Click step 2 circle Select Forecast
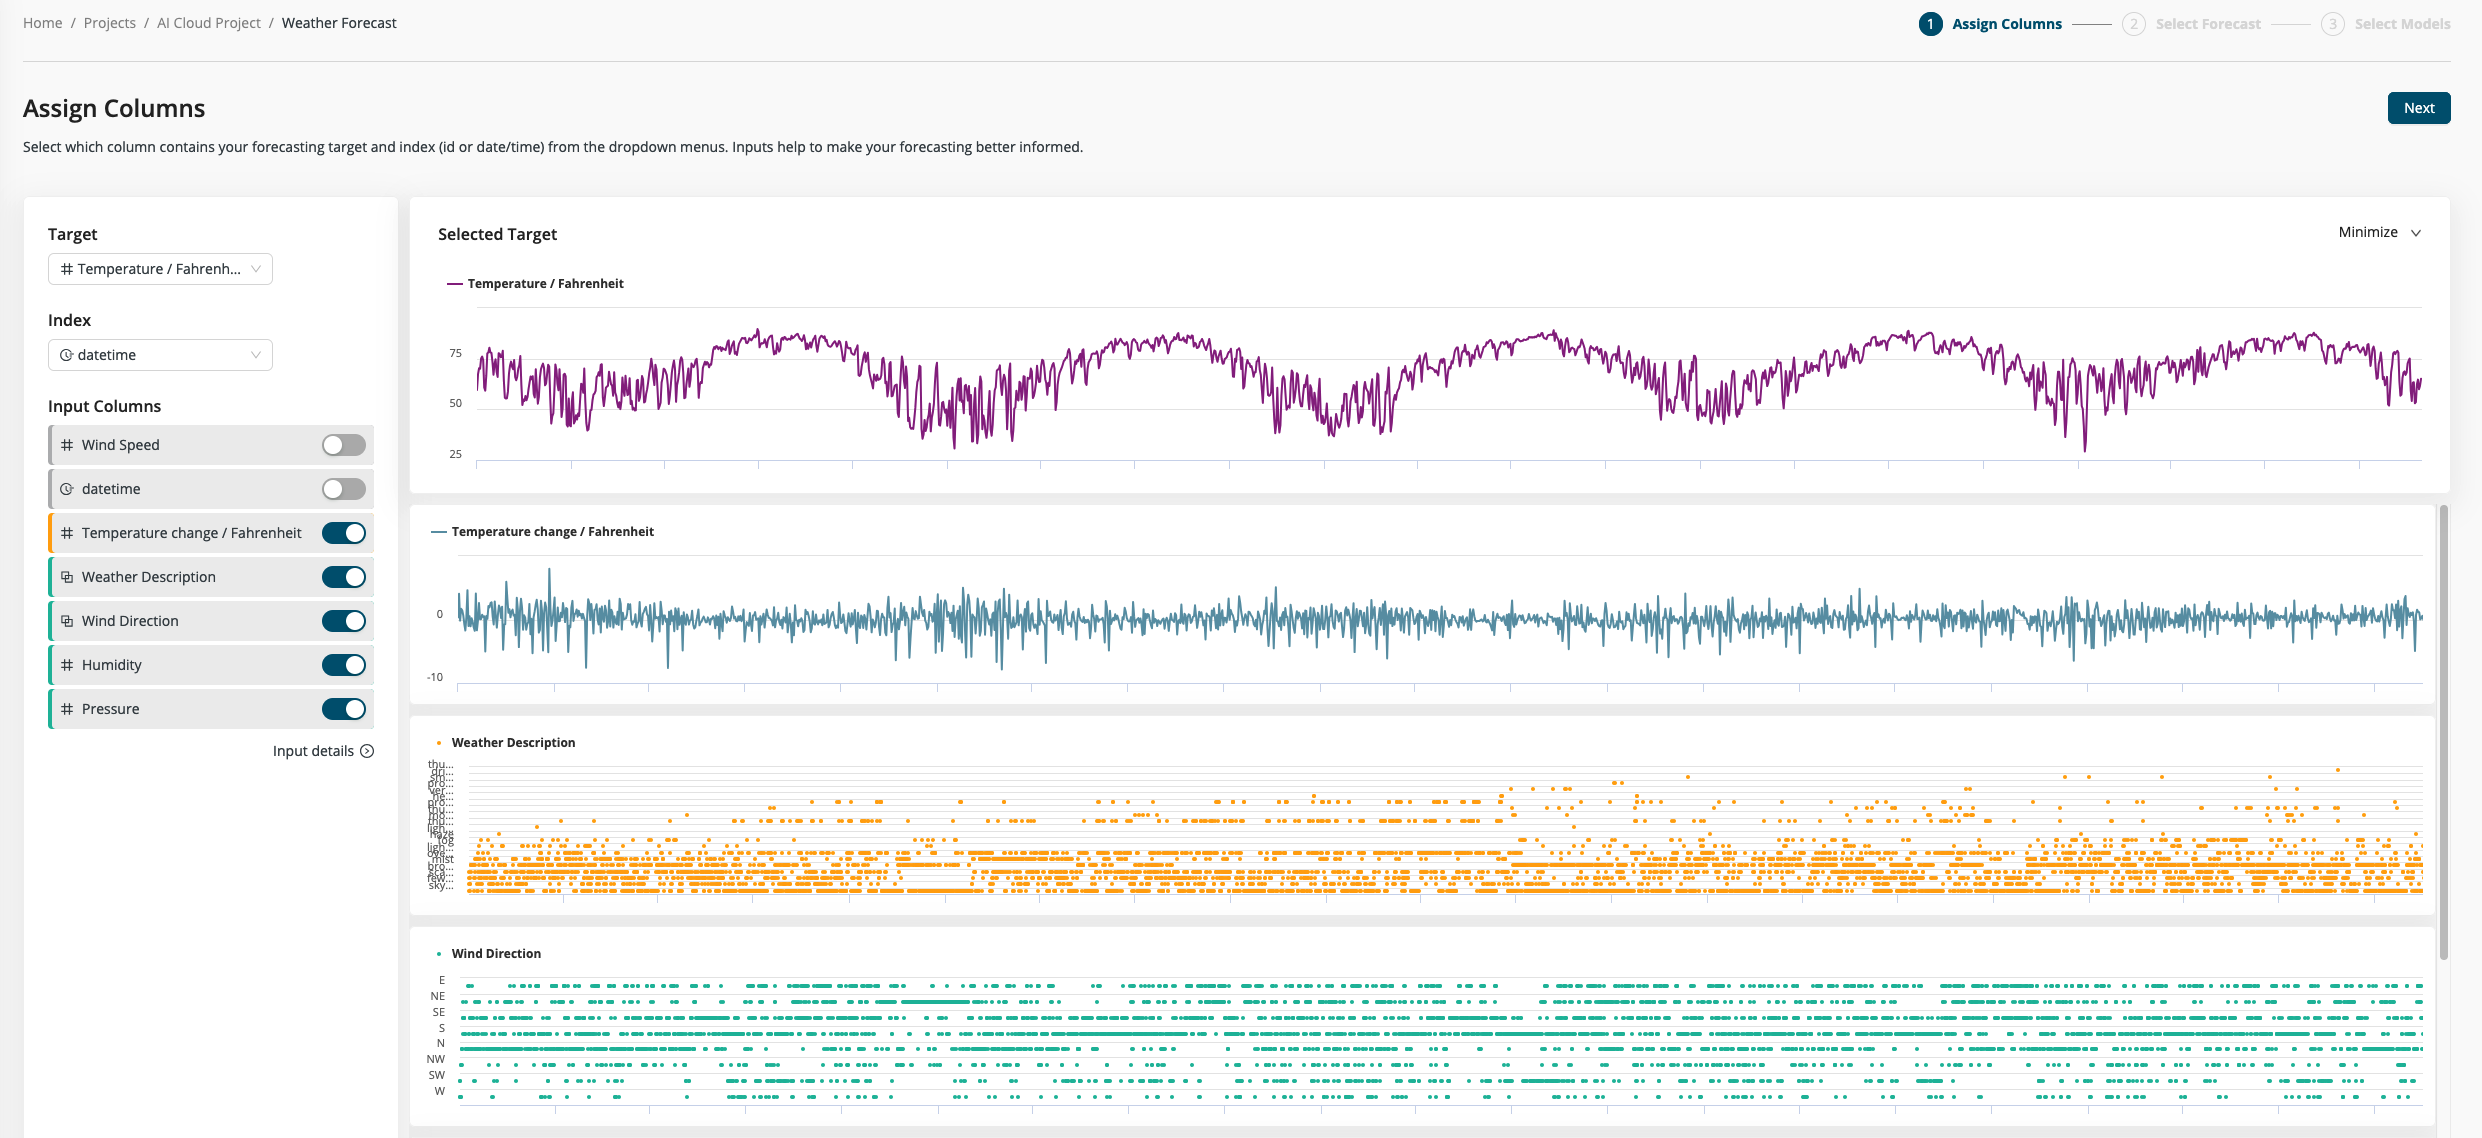Viewport: 2482px width, 1138px height. (2133, 24)
